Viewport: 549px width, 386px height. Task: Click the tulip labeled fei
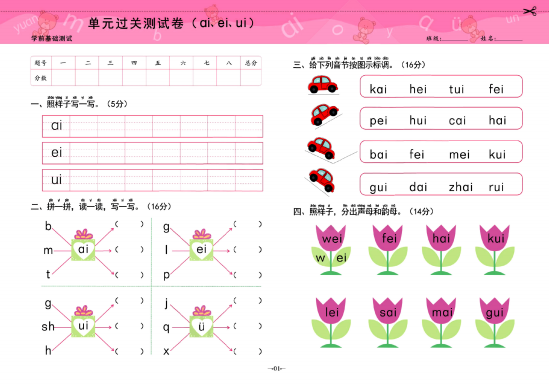(388, 250)
